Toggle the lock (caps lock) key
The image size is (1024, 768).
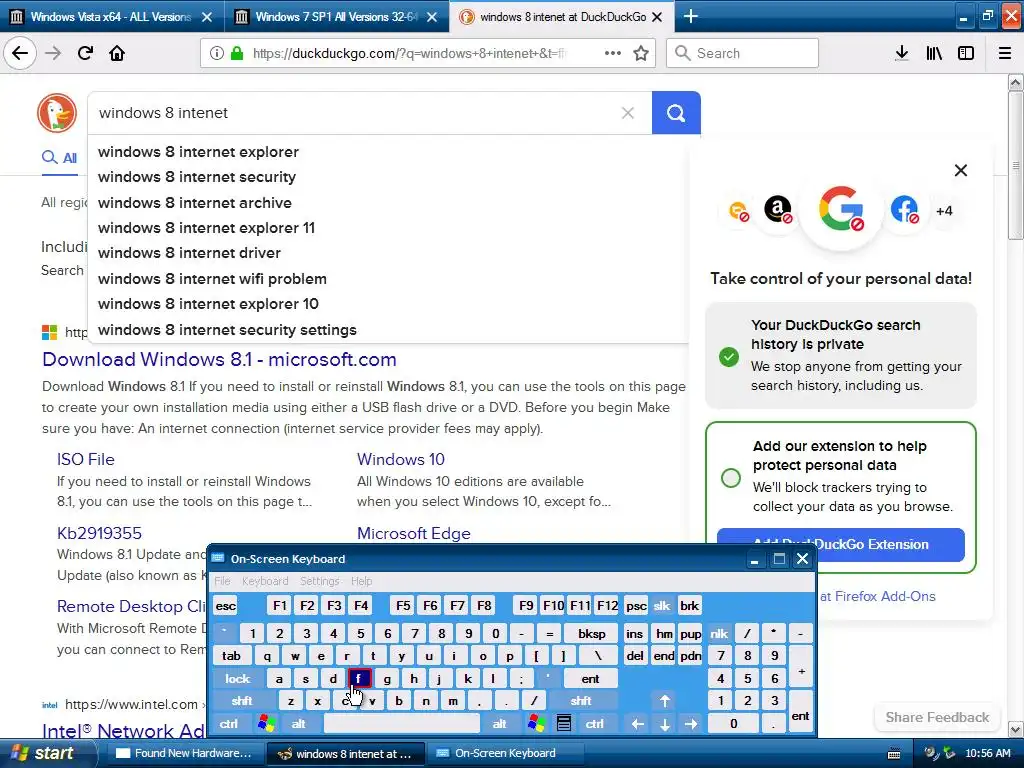point(238,679)
